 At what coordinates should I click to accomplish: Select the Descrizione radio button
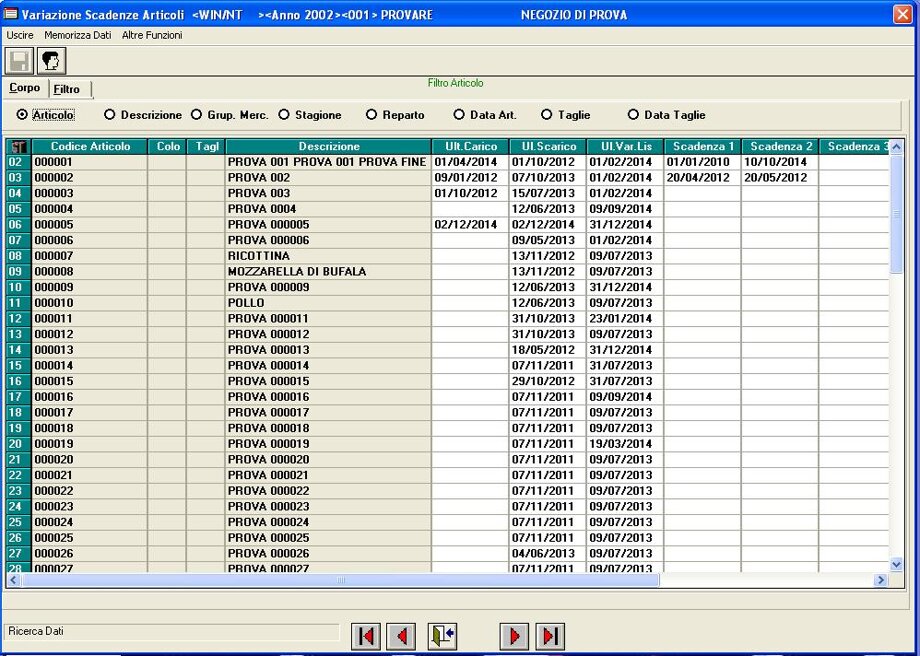point(110,115)
